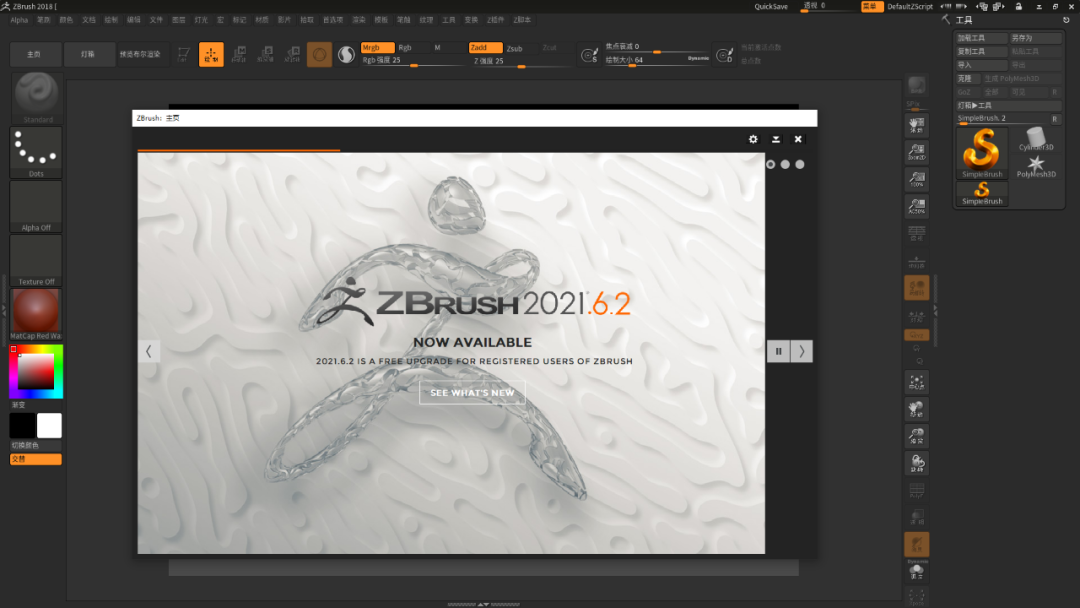This screenshot has width=1080, height=608.
Task: Click 加载工具 in the tool panel
Action: tap(982, 38)
